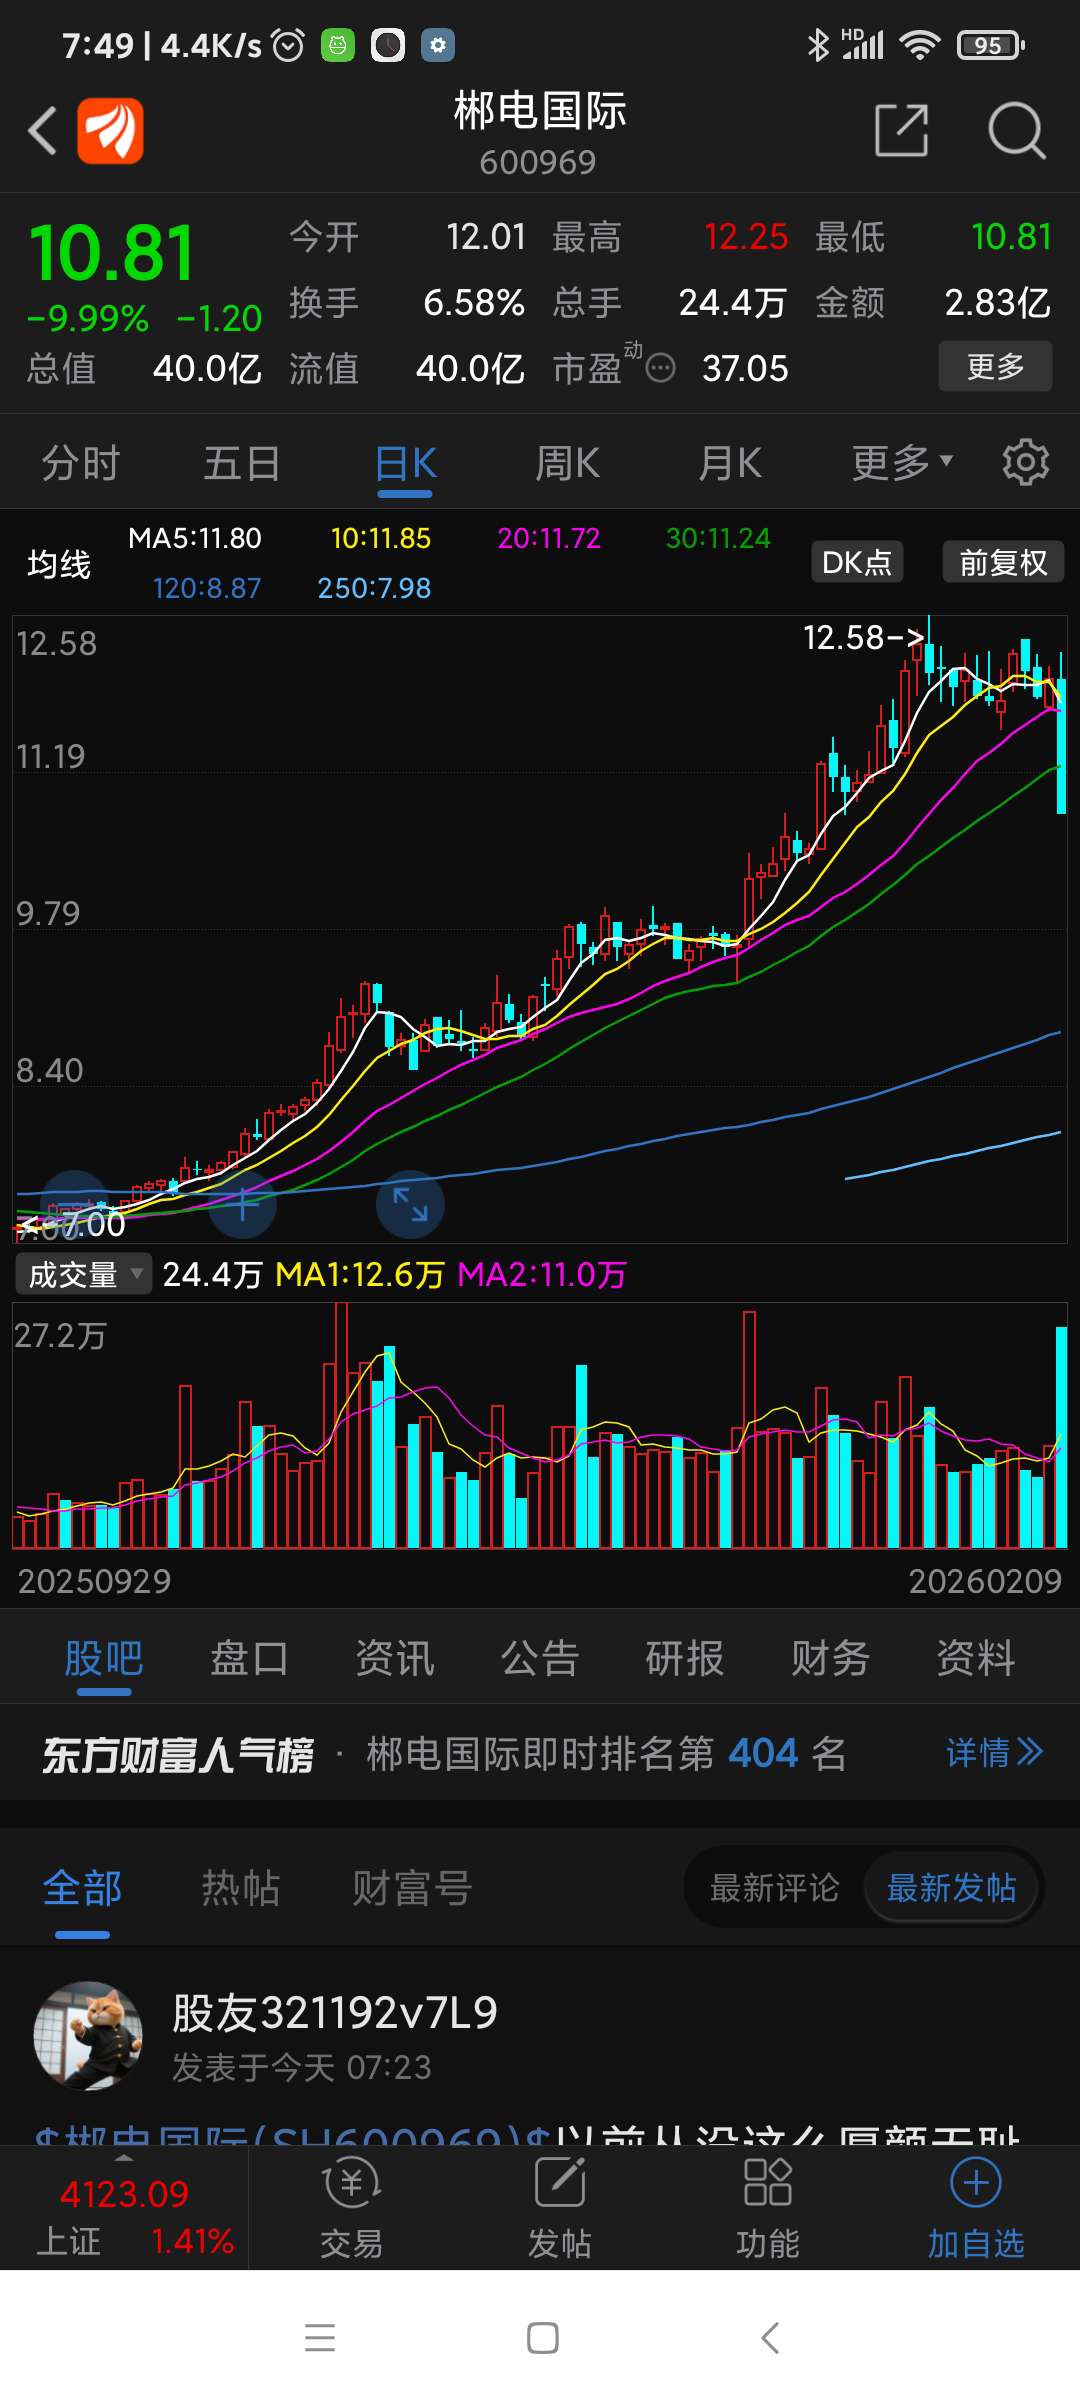Tap the chart fullscreen expand icon

(410, 1204)
